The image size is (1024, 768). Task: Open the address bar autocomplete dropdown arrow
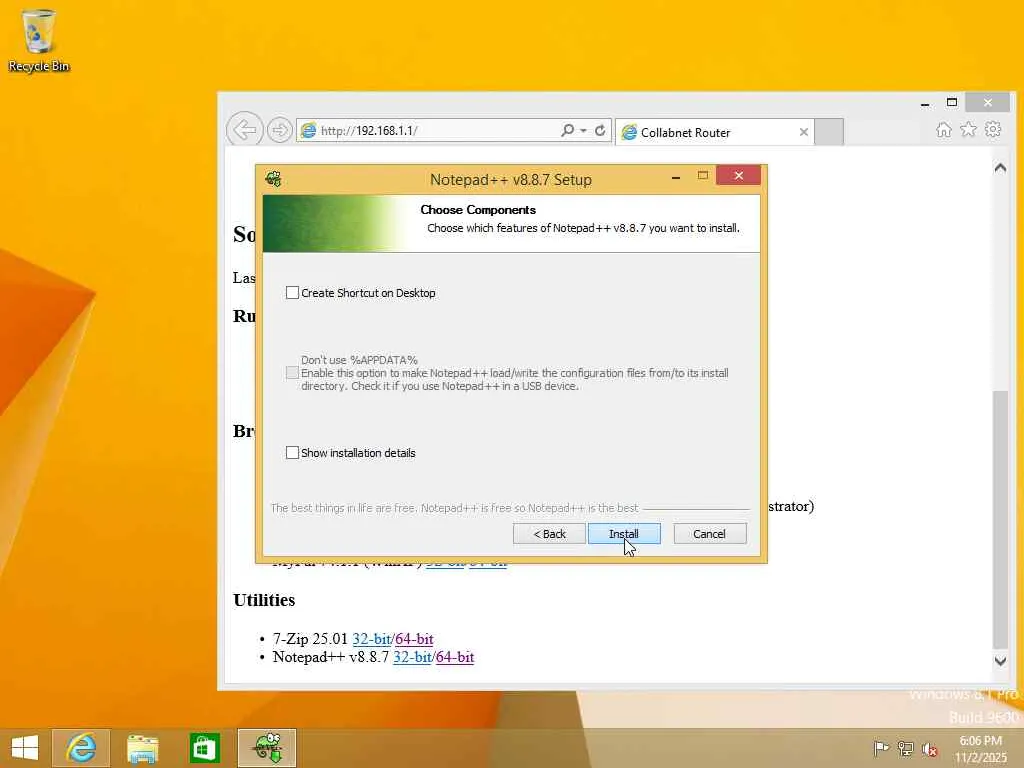(583, 130)
